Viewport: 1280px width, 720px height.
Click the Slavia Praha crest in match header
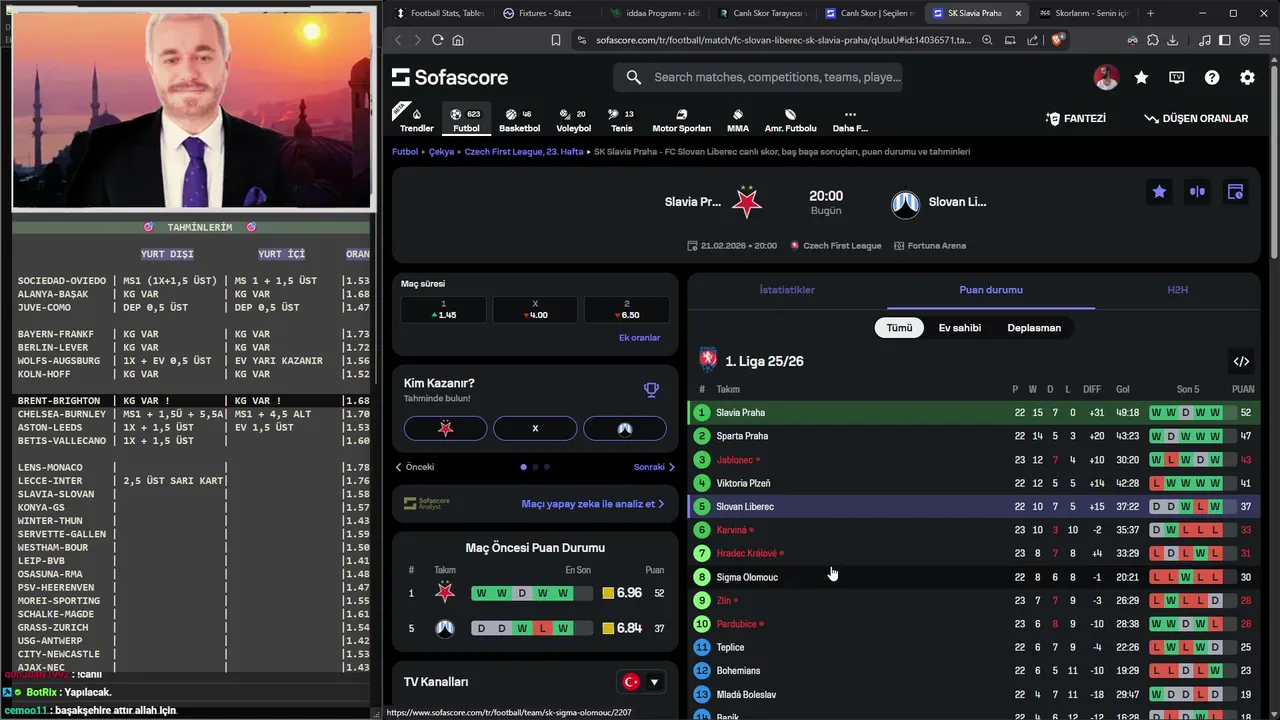[746, 202]
